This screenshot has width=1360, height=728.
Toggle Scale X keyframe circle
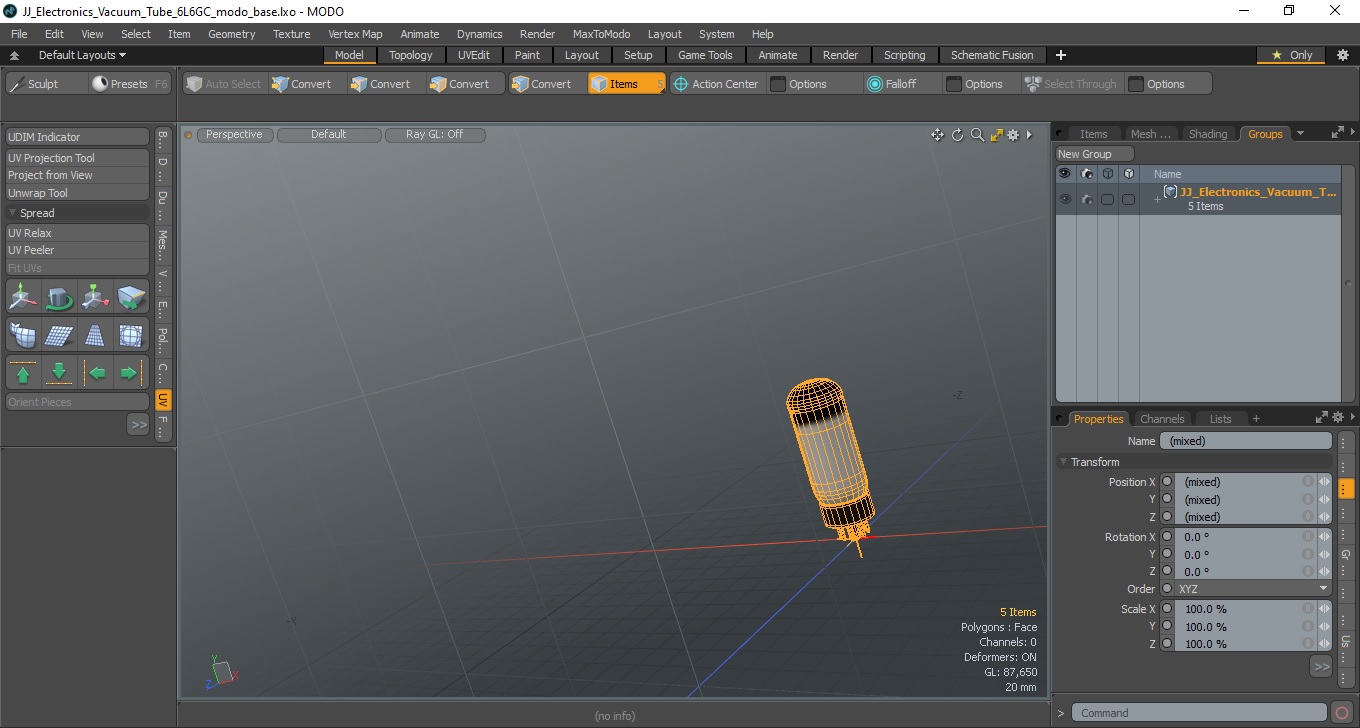(x=1167, y=609)
